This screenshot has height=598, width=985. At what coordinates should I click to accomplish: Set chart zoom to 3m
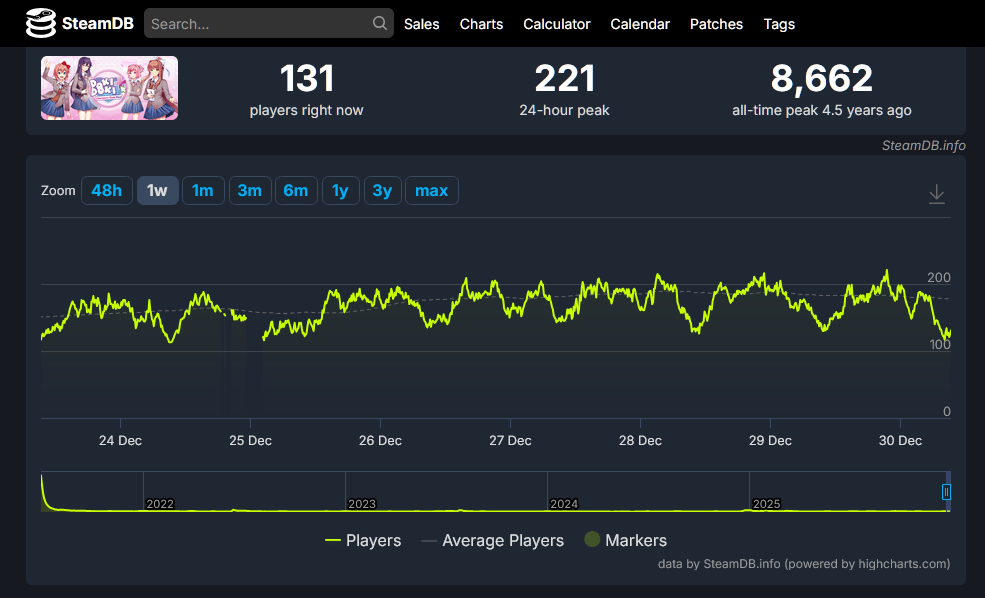pos(250,190)
